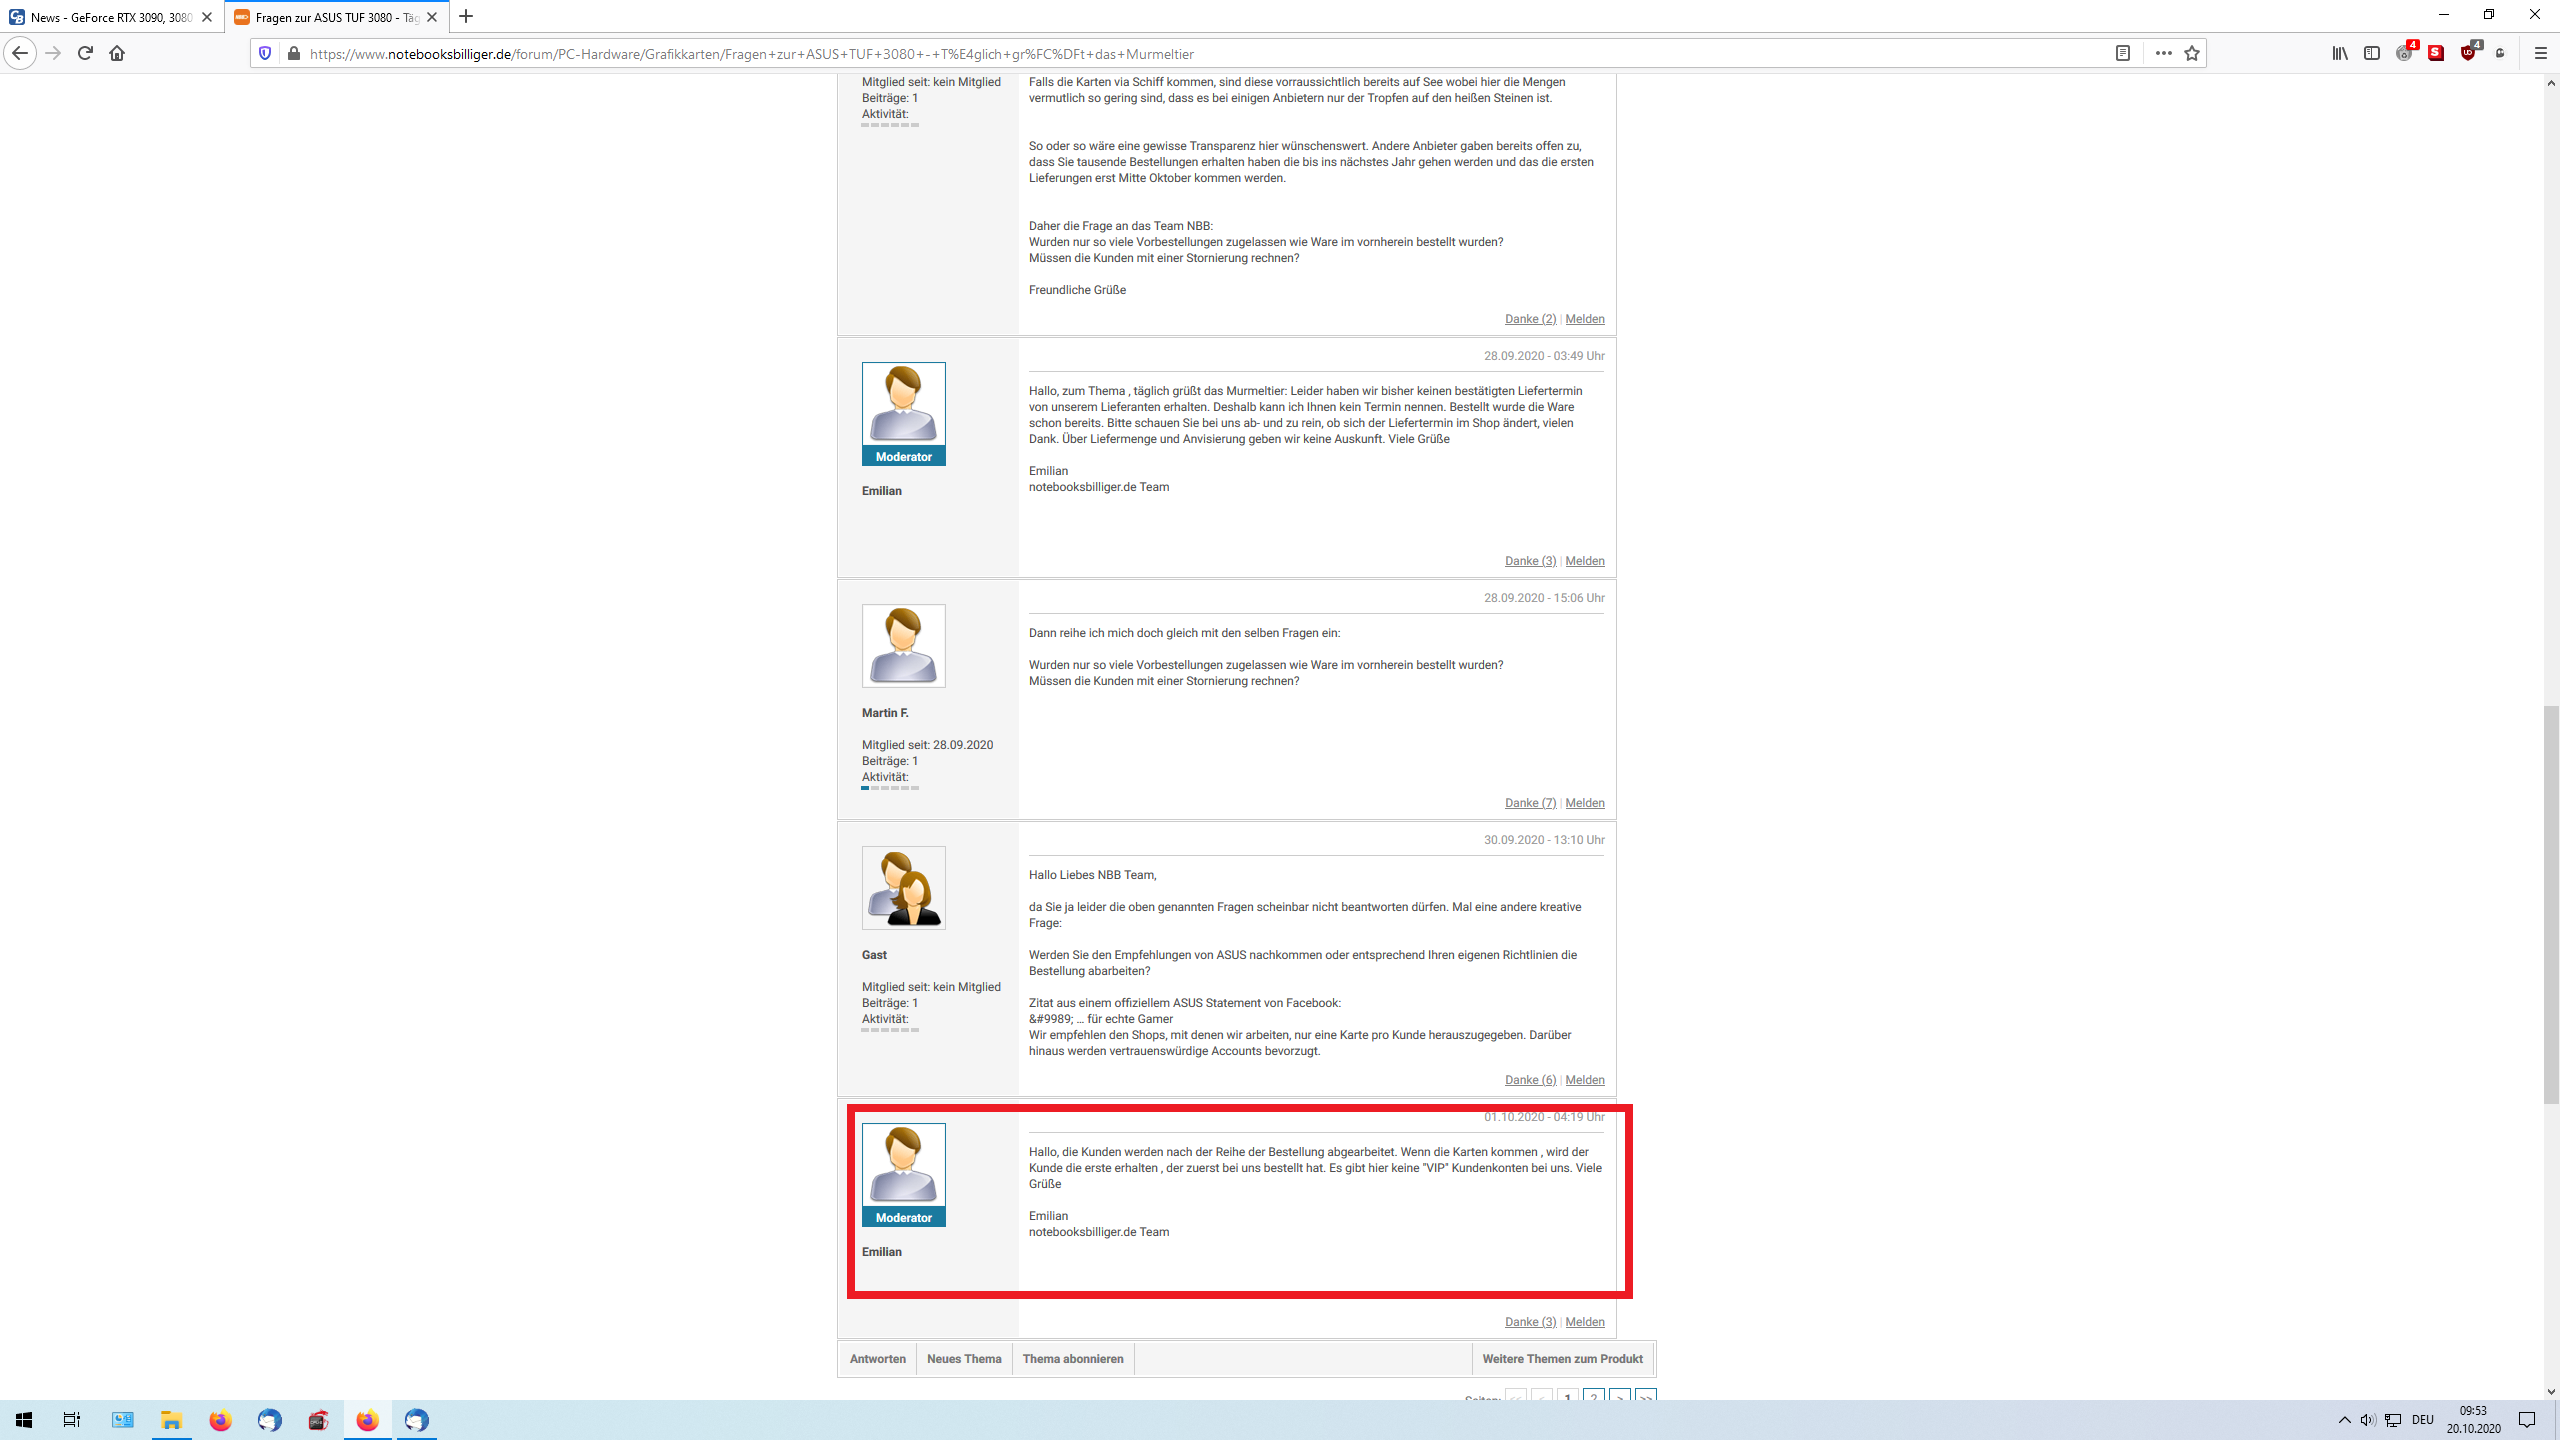Viewport: 2560px width, 1440px height.
Task: Click the browser reload button
Action: (x=85, y=53)
